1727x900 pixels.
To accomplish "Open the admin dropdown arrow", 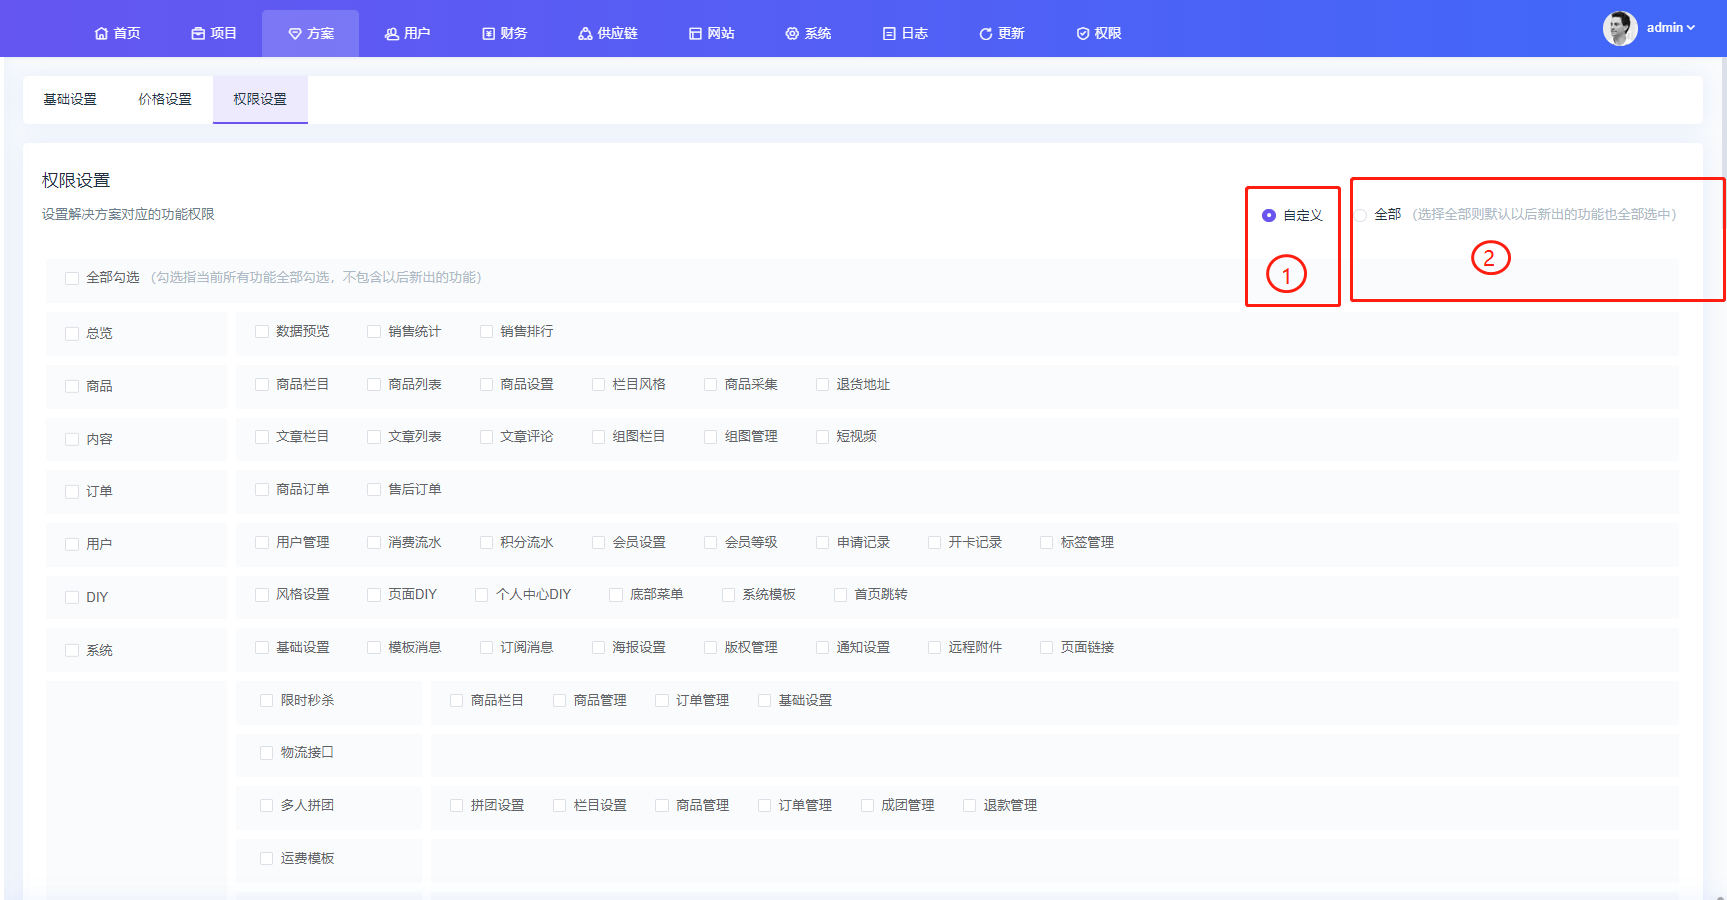I will click(1691, 28).
